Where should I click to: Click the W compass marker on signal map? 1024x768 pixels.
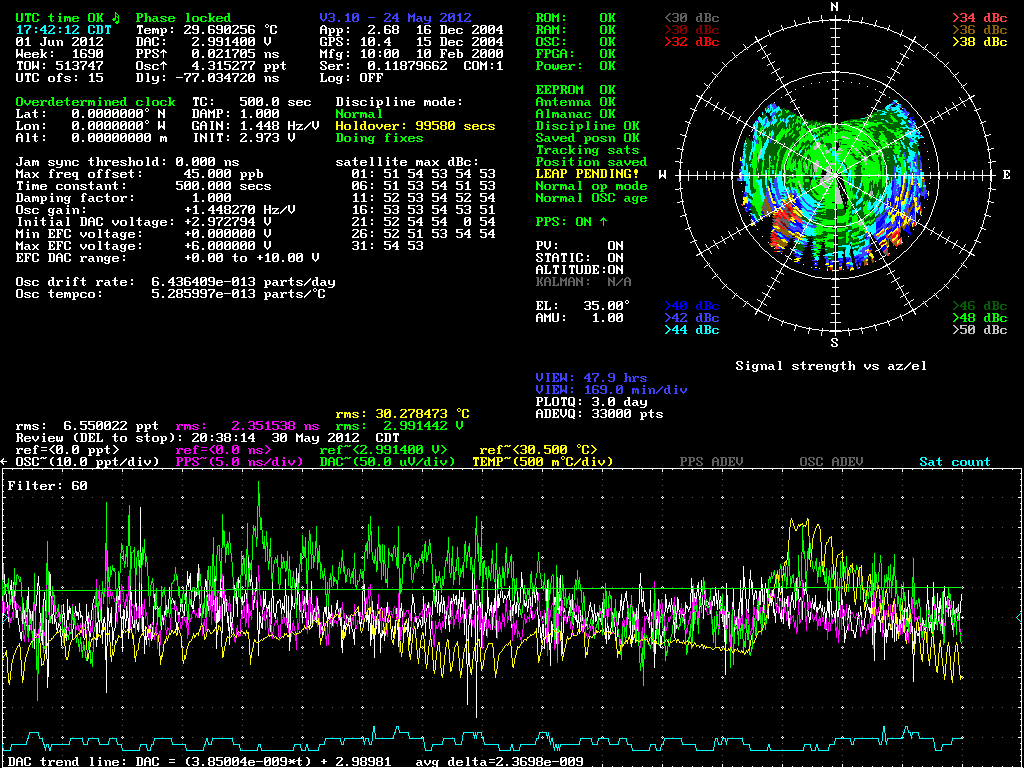coord(661,175)
